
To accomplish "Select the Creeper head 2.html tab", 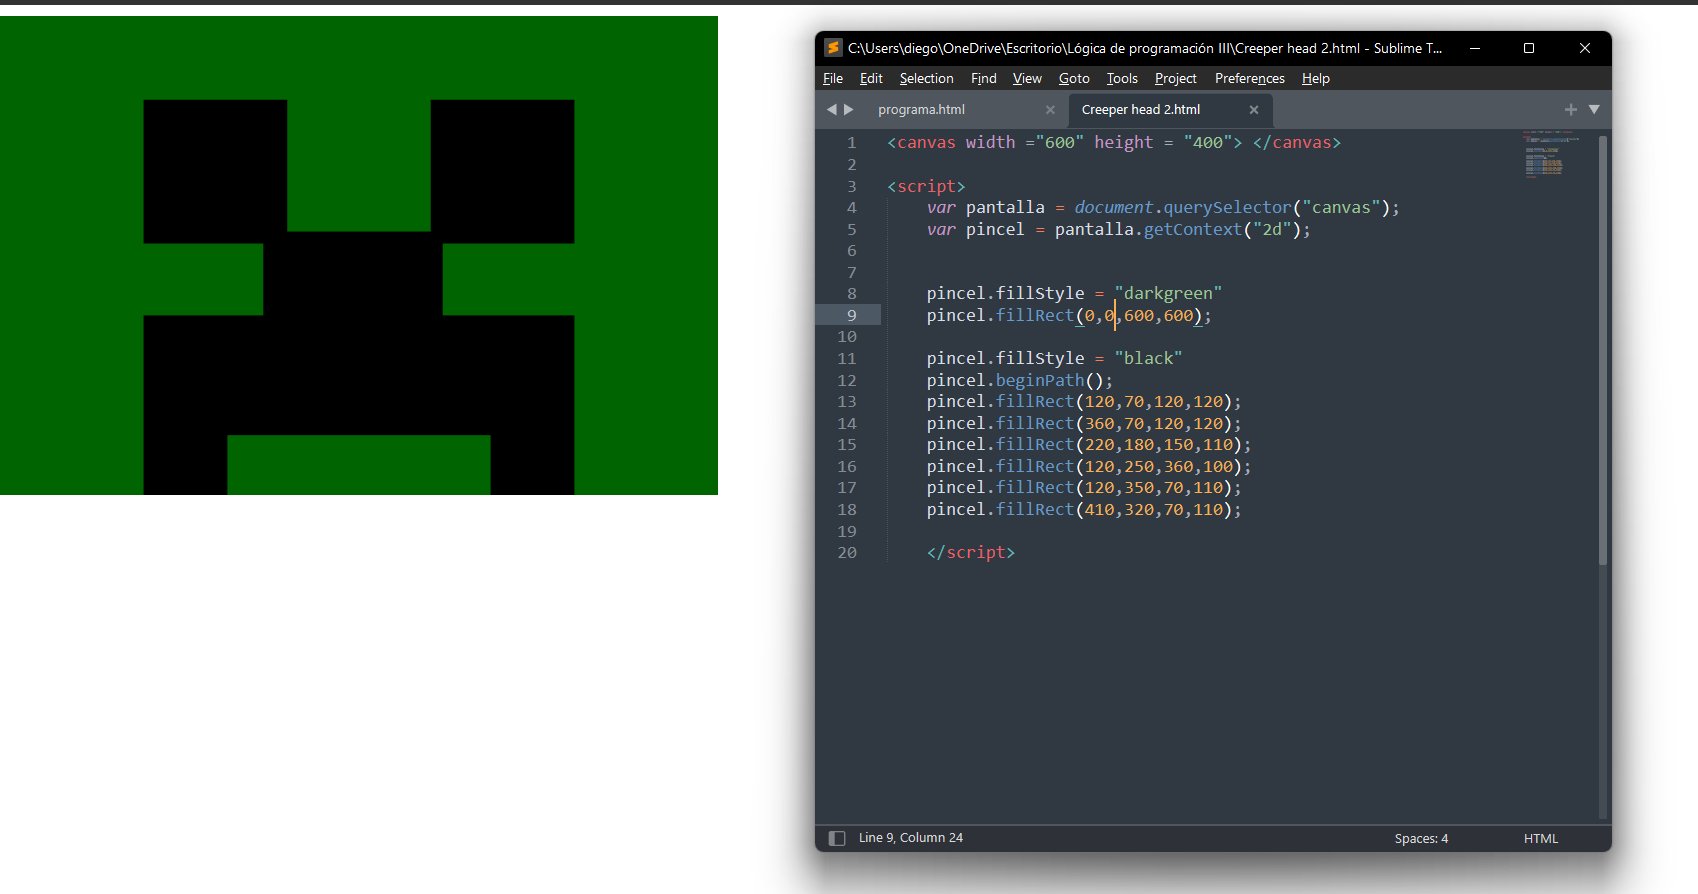I will coord(1141,110).
